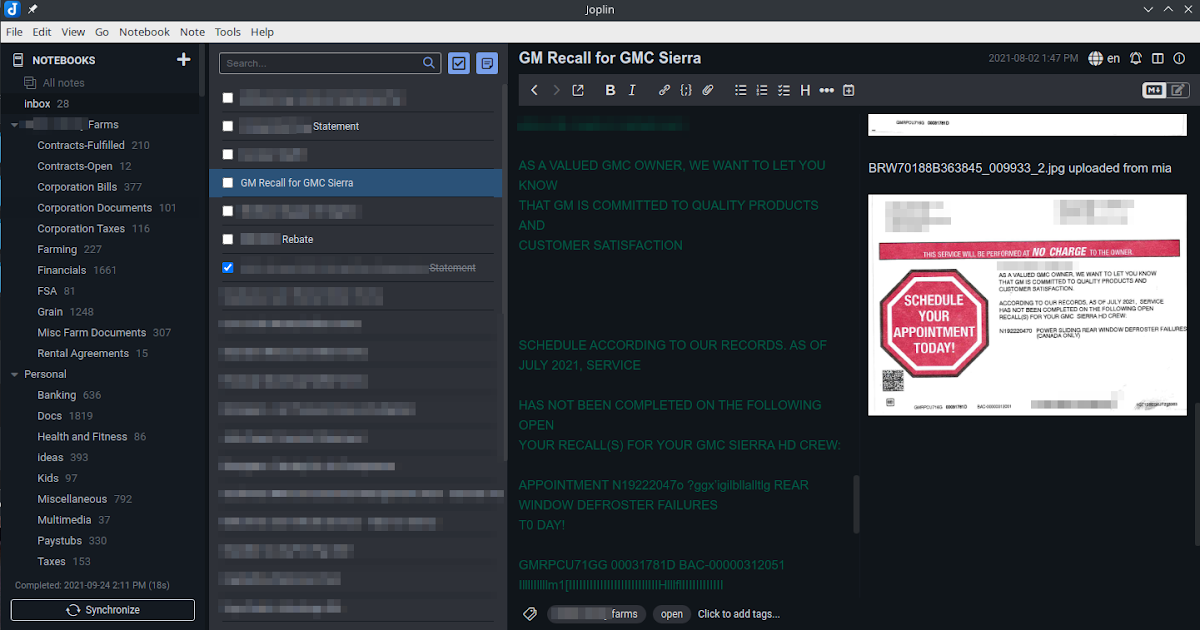Set an alarm with bell icon
1200x630 pixels.
coord(1136,58)
